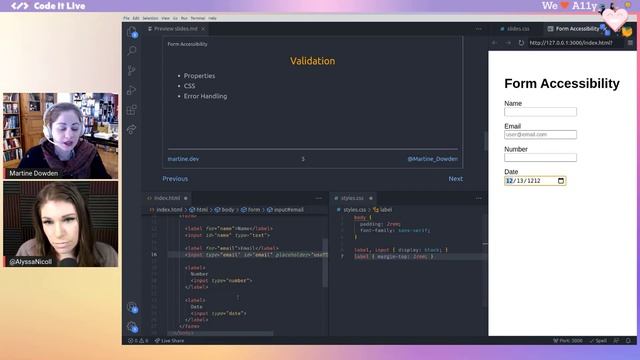Open the Search icon in the activity bar
The image size is (640, 360).
132,51
